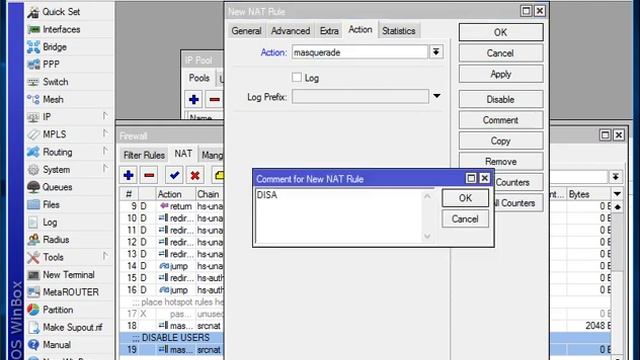Click OK in New NAT Rule

click(x=501, y=32)
